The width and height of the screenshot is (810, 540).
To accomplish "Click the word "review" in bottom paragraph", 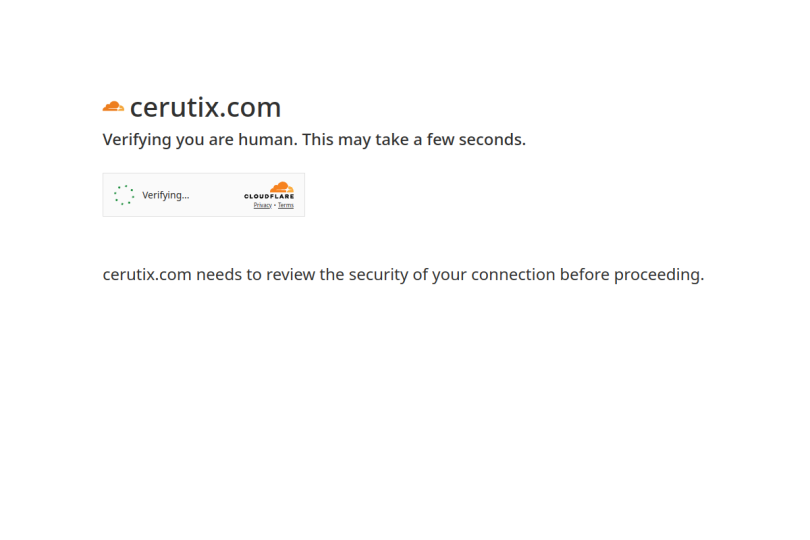I will coord(290,274).
